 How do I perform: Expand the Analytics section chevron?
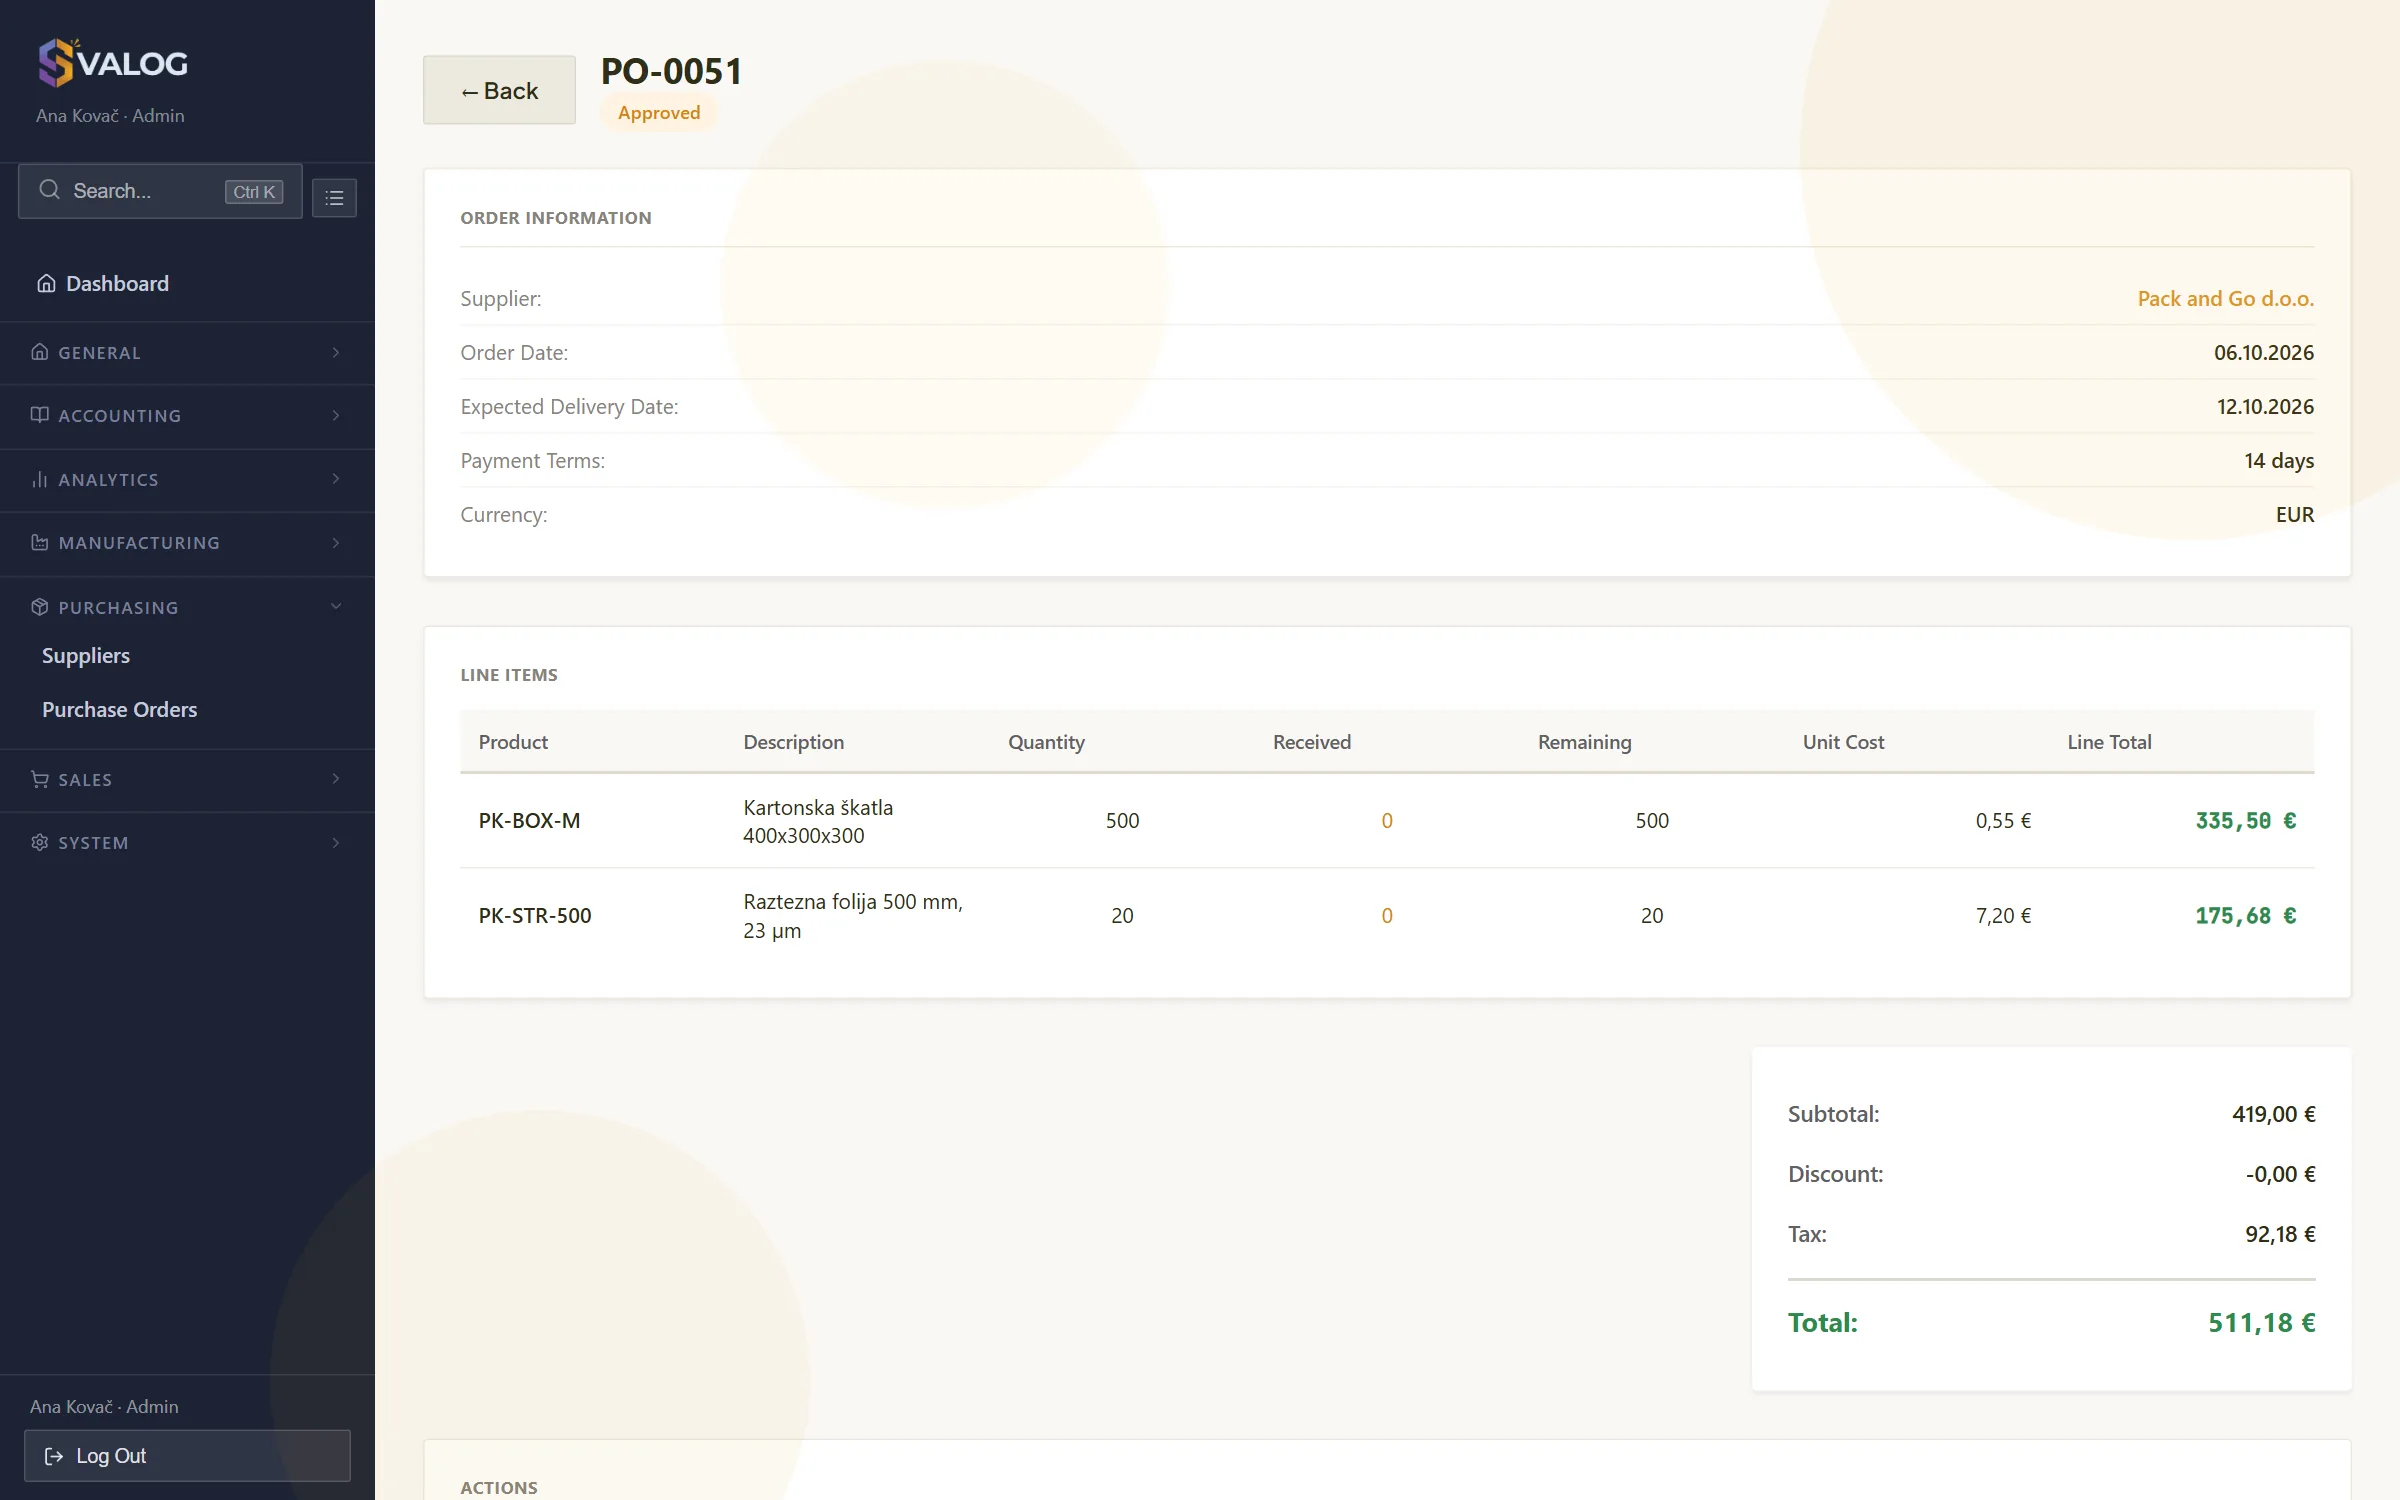pyautogui.click(x=336, y=479)
